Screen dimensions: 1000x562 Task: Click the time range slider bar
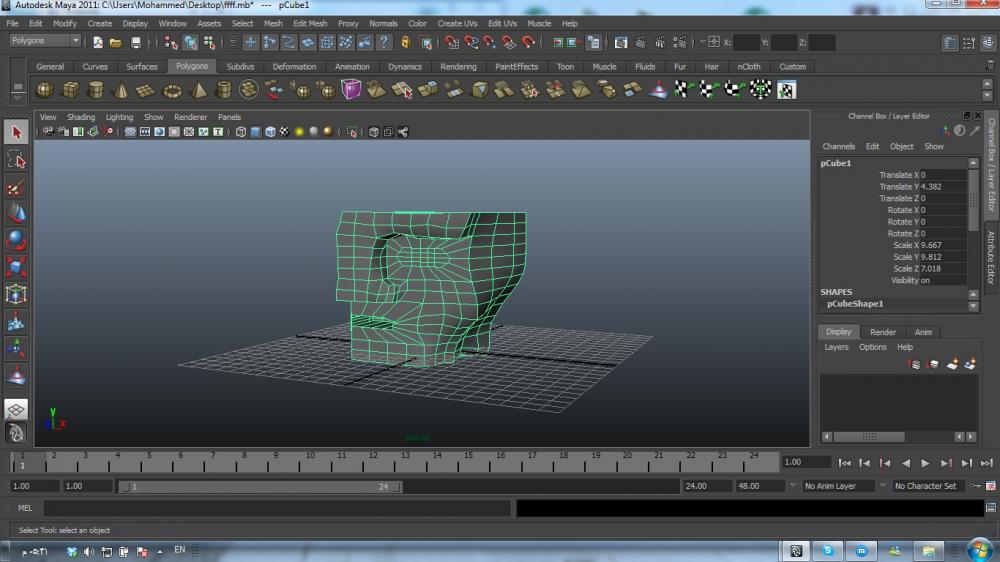pyautogui.click(x=260, y=486)
